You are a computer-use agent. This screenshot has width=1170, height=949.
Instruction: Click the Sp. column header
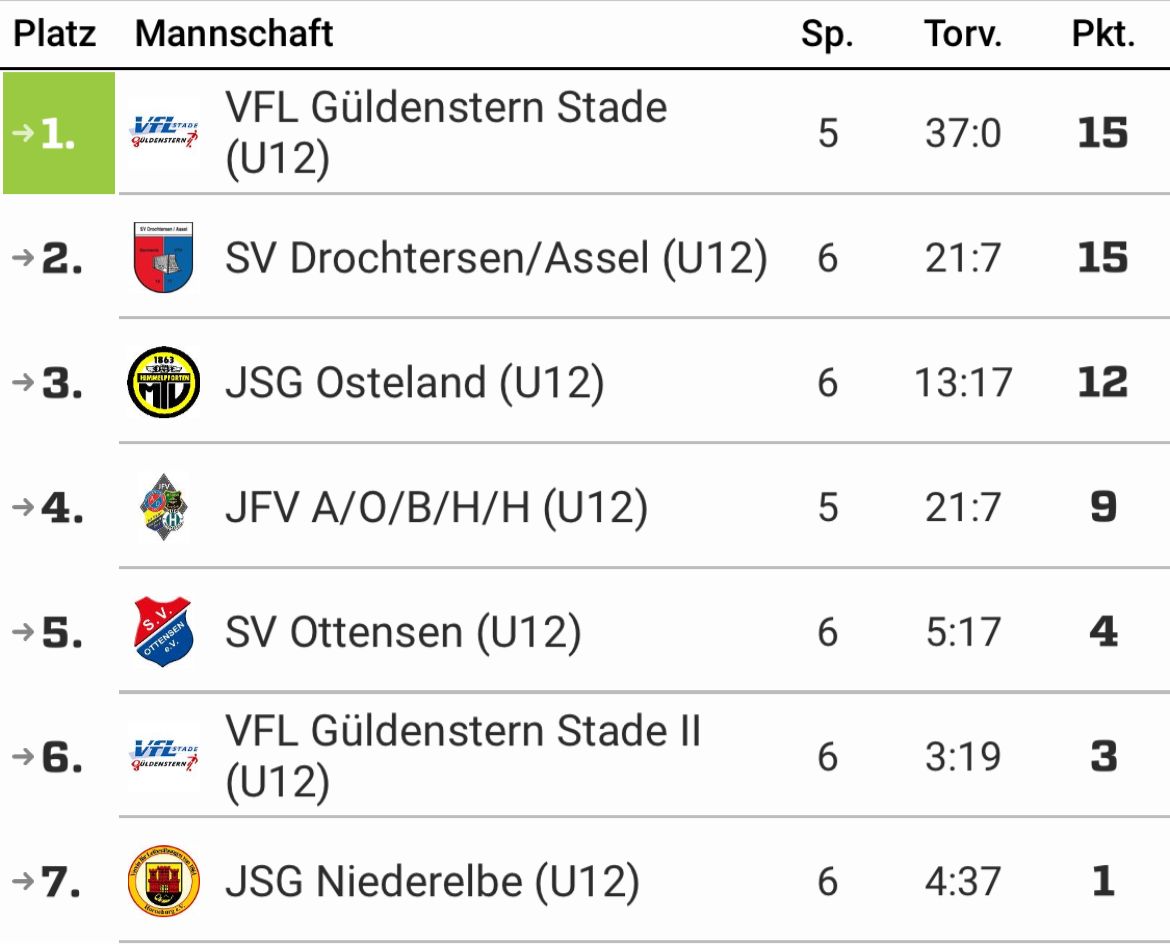click(x=828, y=34)
